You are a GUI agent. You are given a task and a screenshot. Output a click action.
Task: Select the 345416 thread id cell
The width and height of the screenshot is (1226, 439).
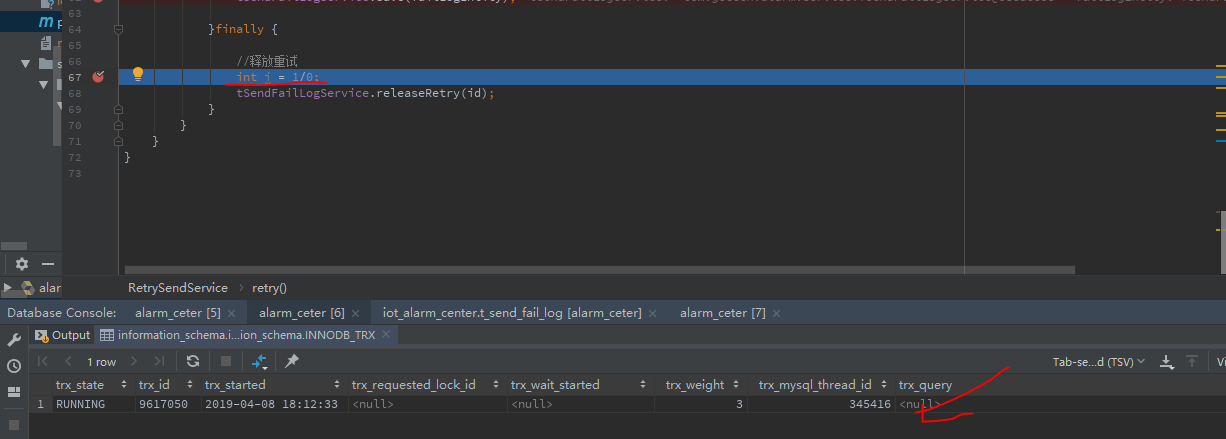coord(822,404)
